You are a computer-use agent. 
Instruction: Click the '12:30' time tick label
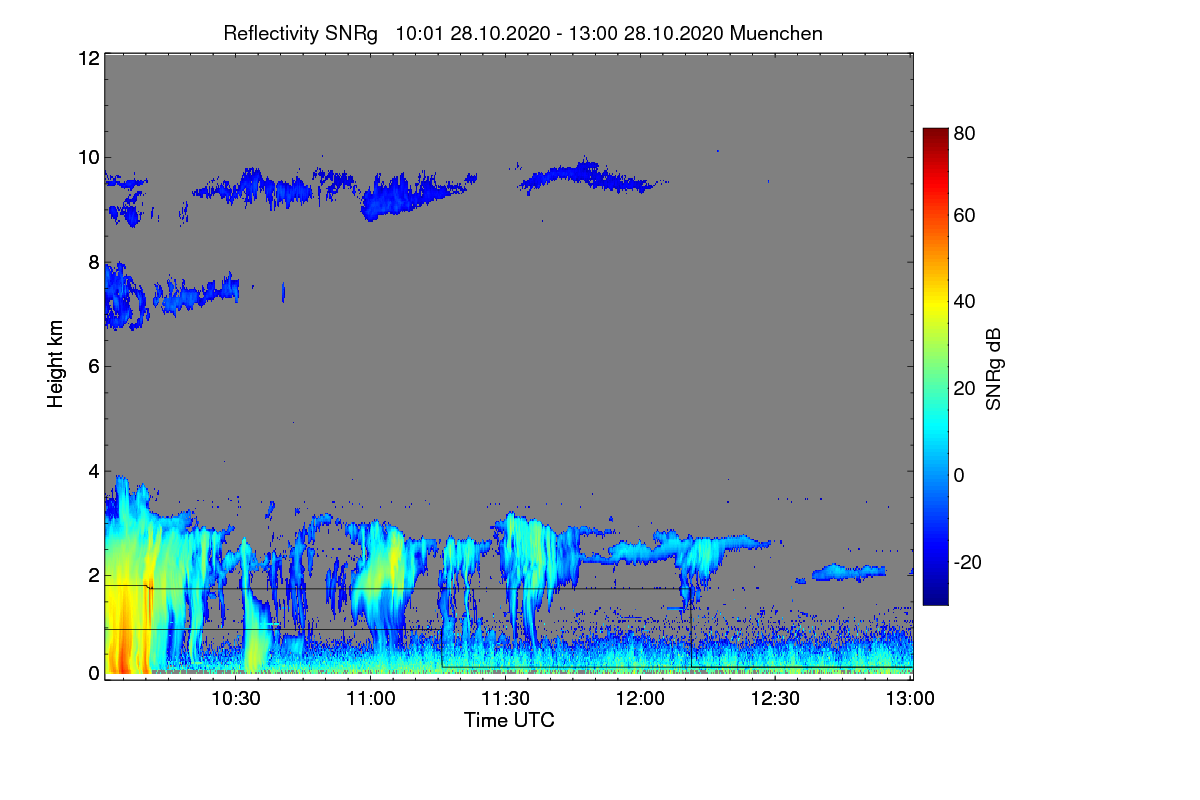(x=776, y=699)
